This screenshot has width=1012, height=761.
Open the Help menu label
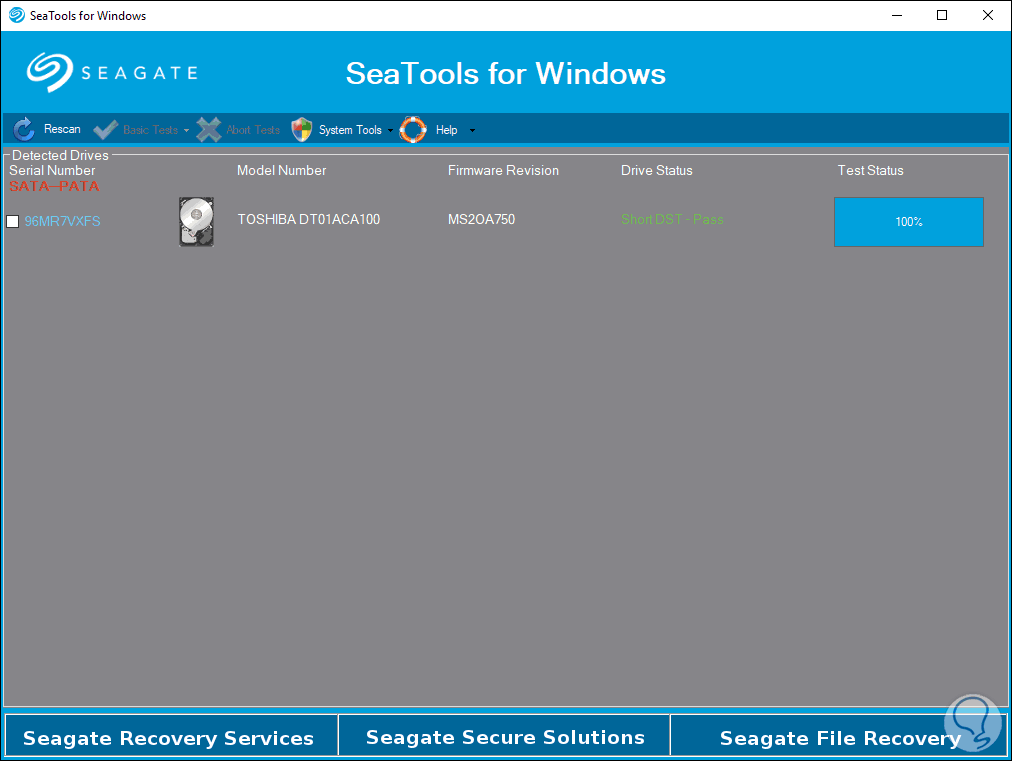[447, 130]
